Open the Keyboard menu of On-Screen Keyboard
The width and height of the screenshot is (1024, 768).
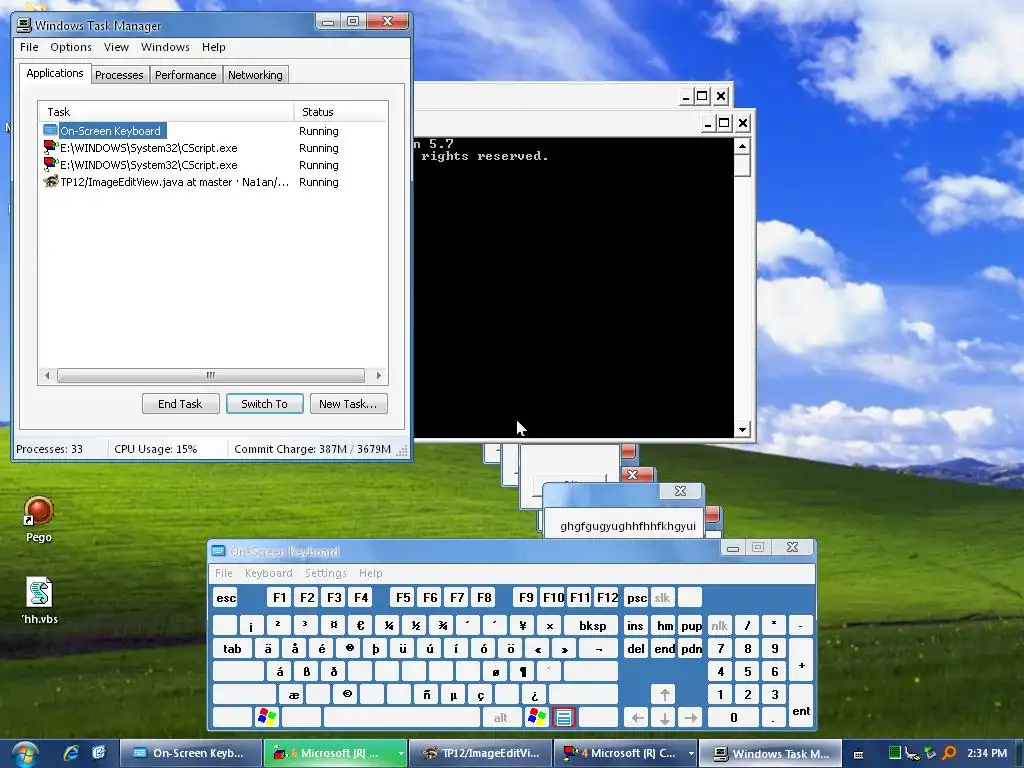[268, 573]
